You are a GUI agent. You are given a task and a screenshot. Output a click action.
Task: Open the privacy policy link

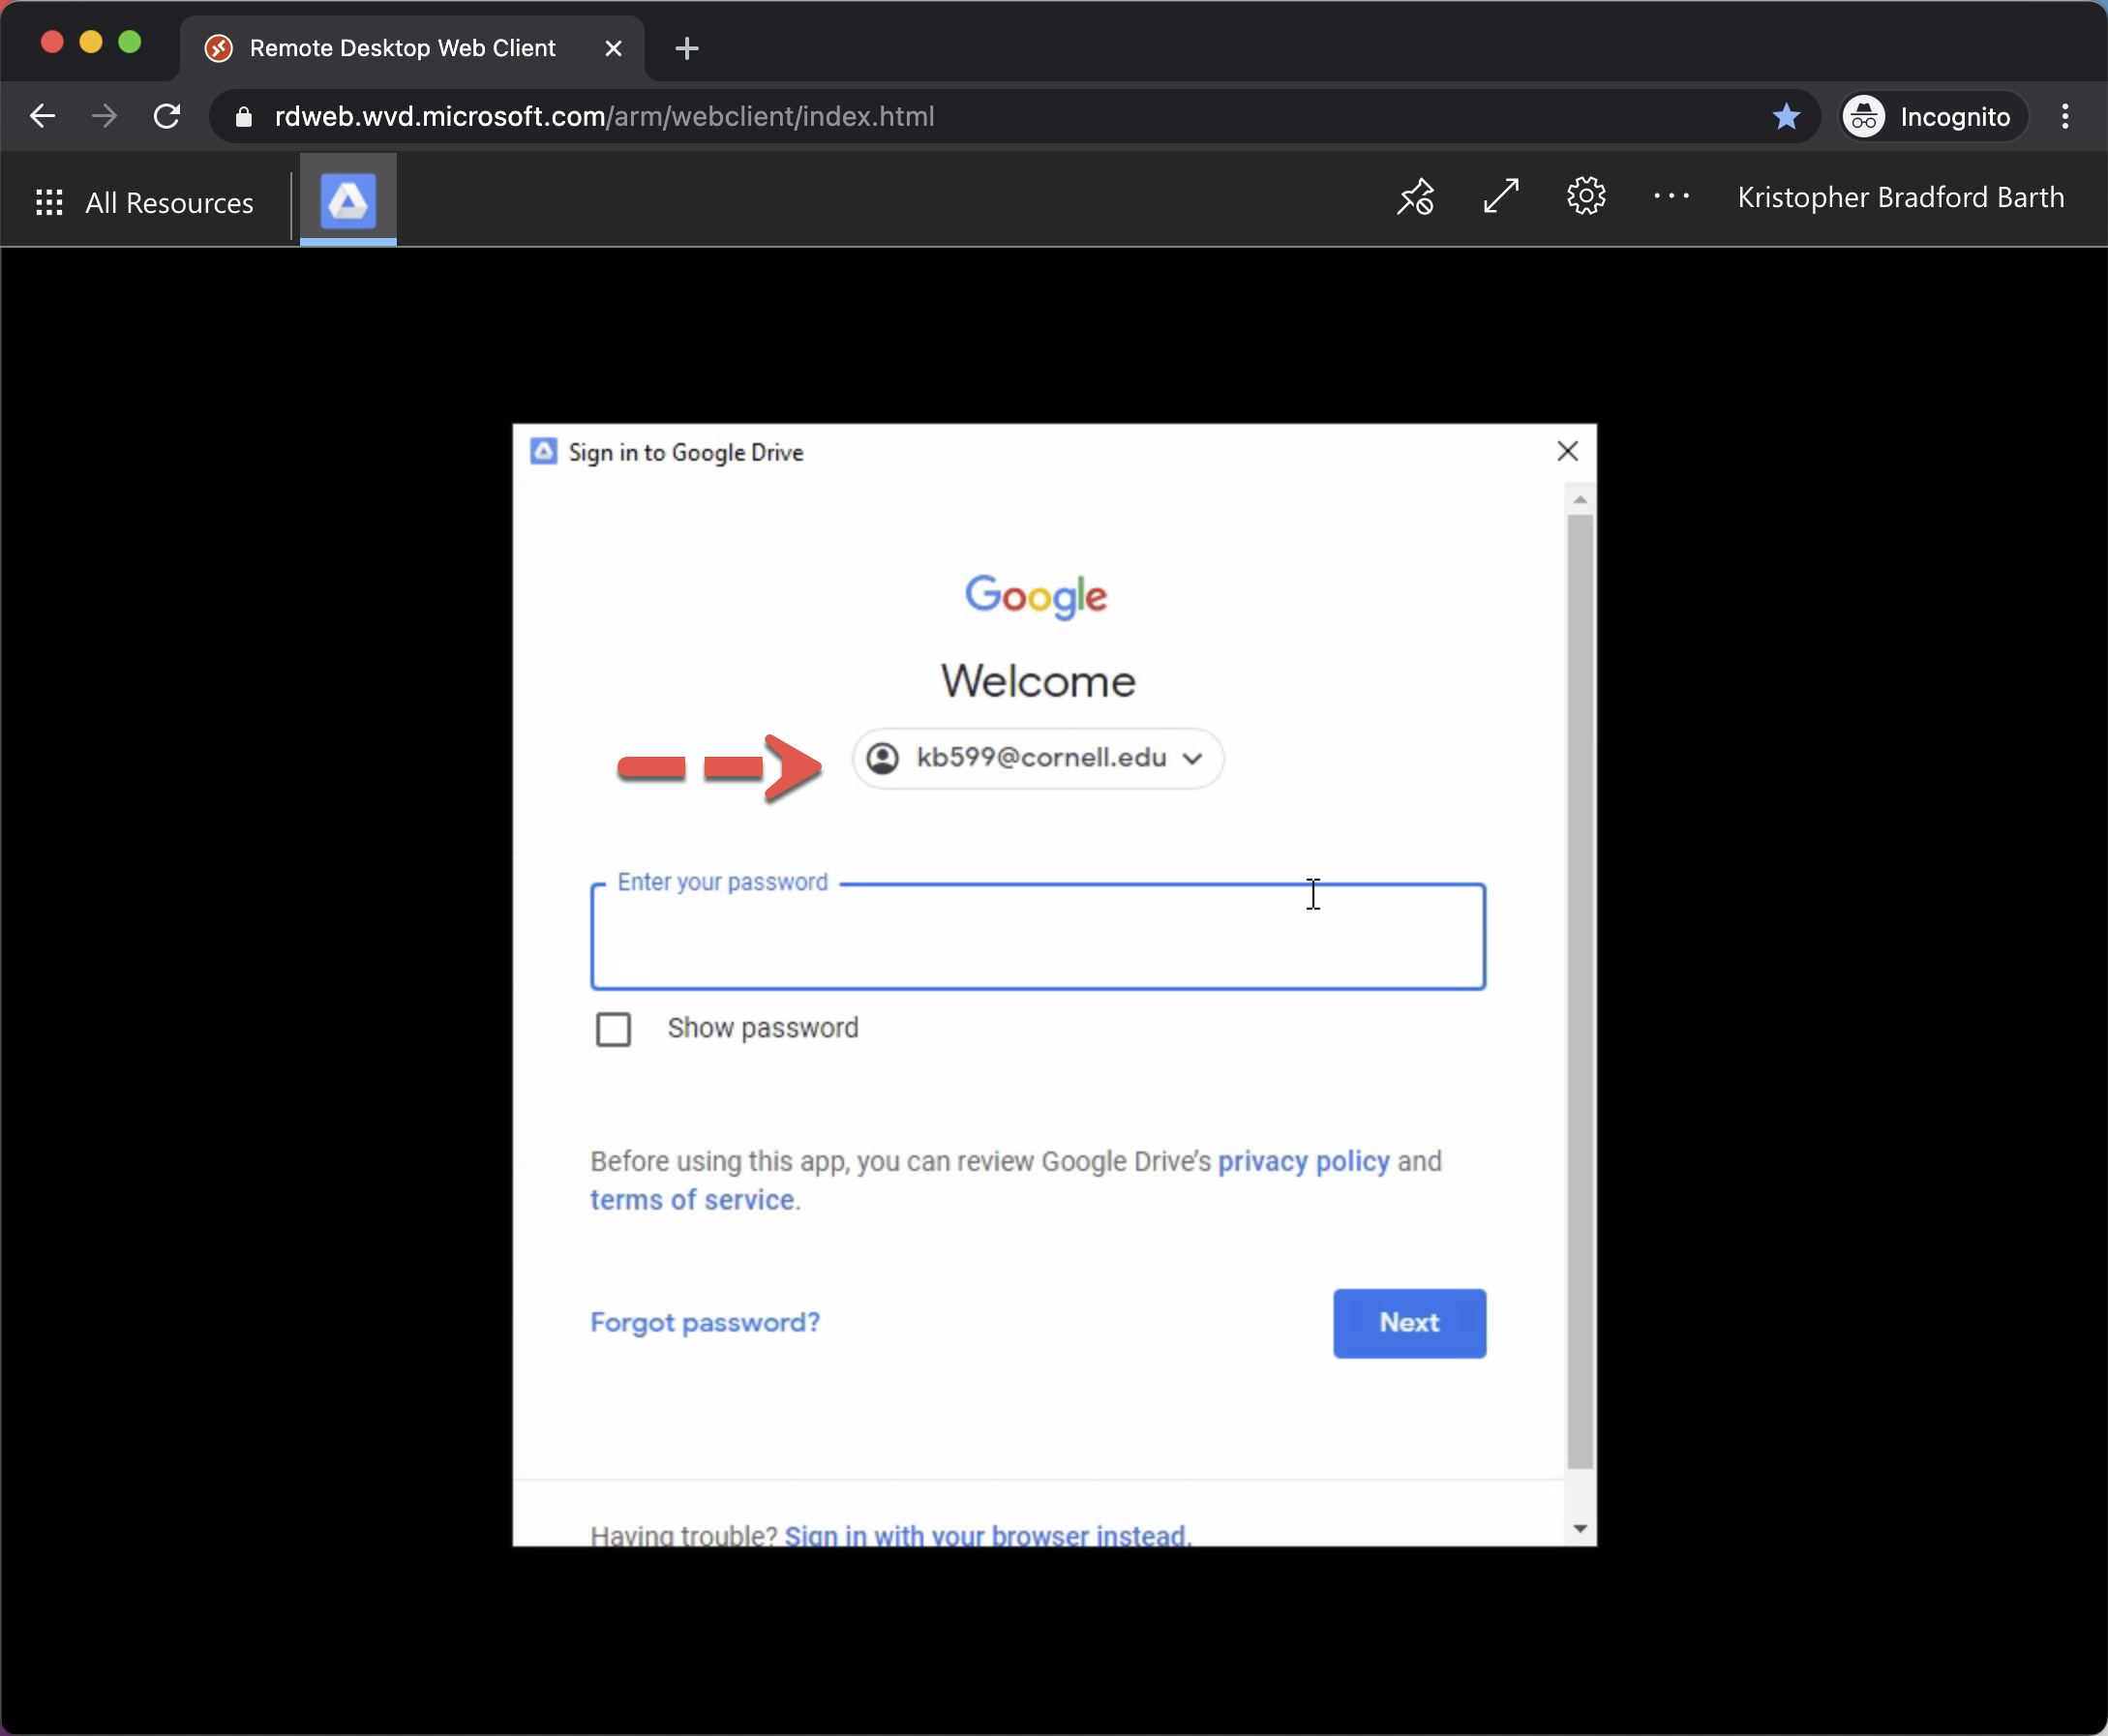[x=1303, y=1161]
